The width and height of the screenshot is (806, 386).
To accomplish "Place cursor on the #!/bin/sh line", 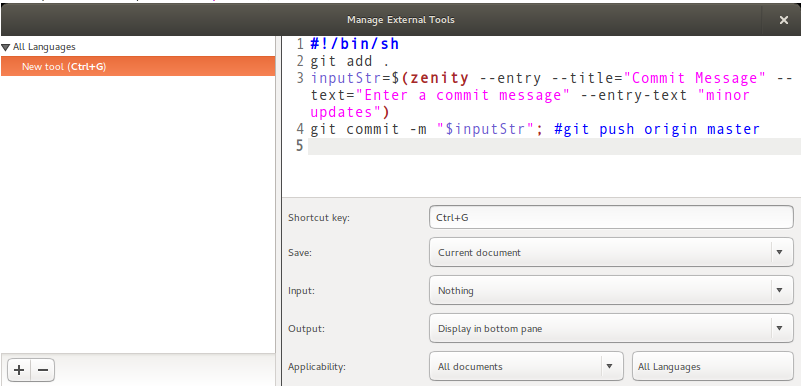I will pos(355,44).
